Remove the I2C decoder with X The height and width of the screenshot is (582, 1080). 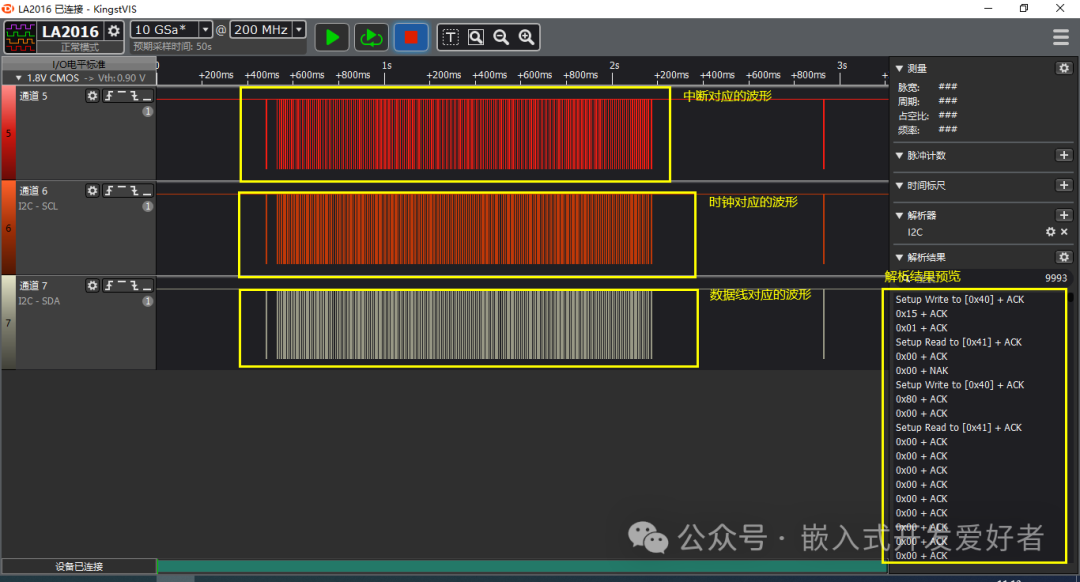[x=1064, y=232]
